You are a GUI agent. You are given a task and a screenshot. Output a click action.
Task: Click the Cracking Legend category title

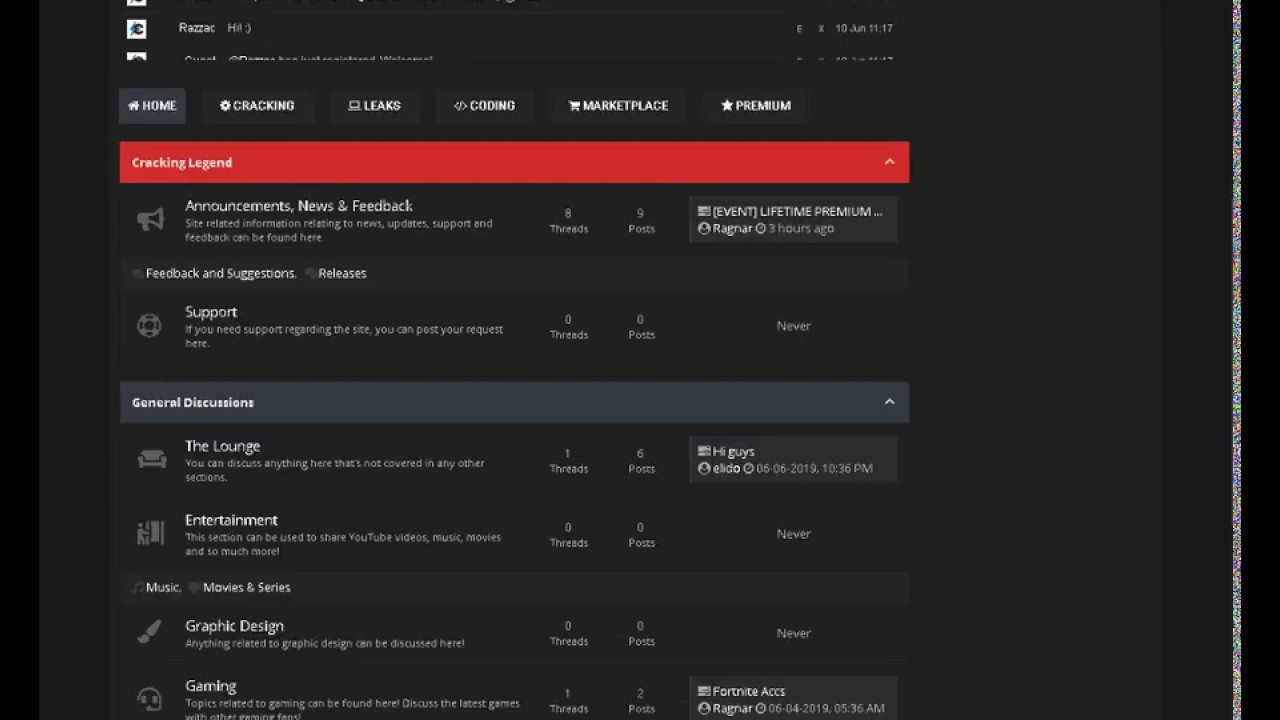[182, 162]
